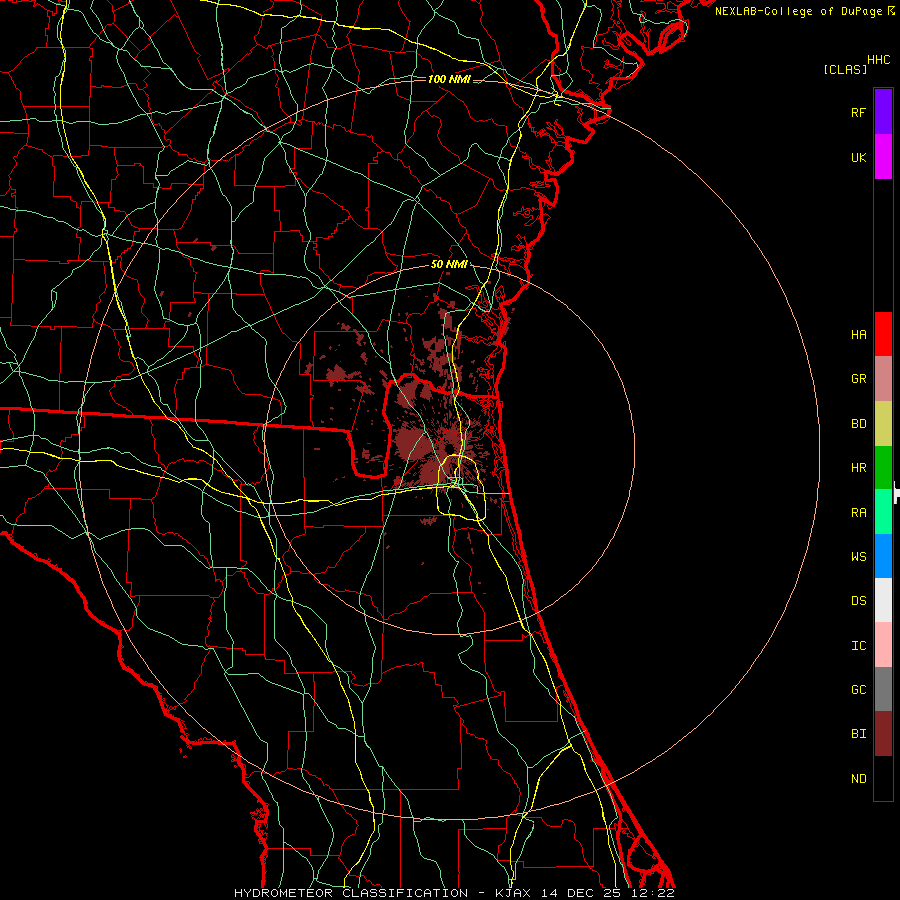900x900 pixels.
Task: Click the HR legend label
Action: [x=858, y=468]
